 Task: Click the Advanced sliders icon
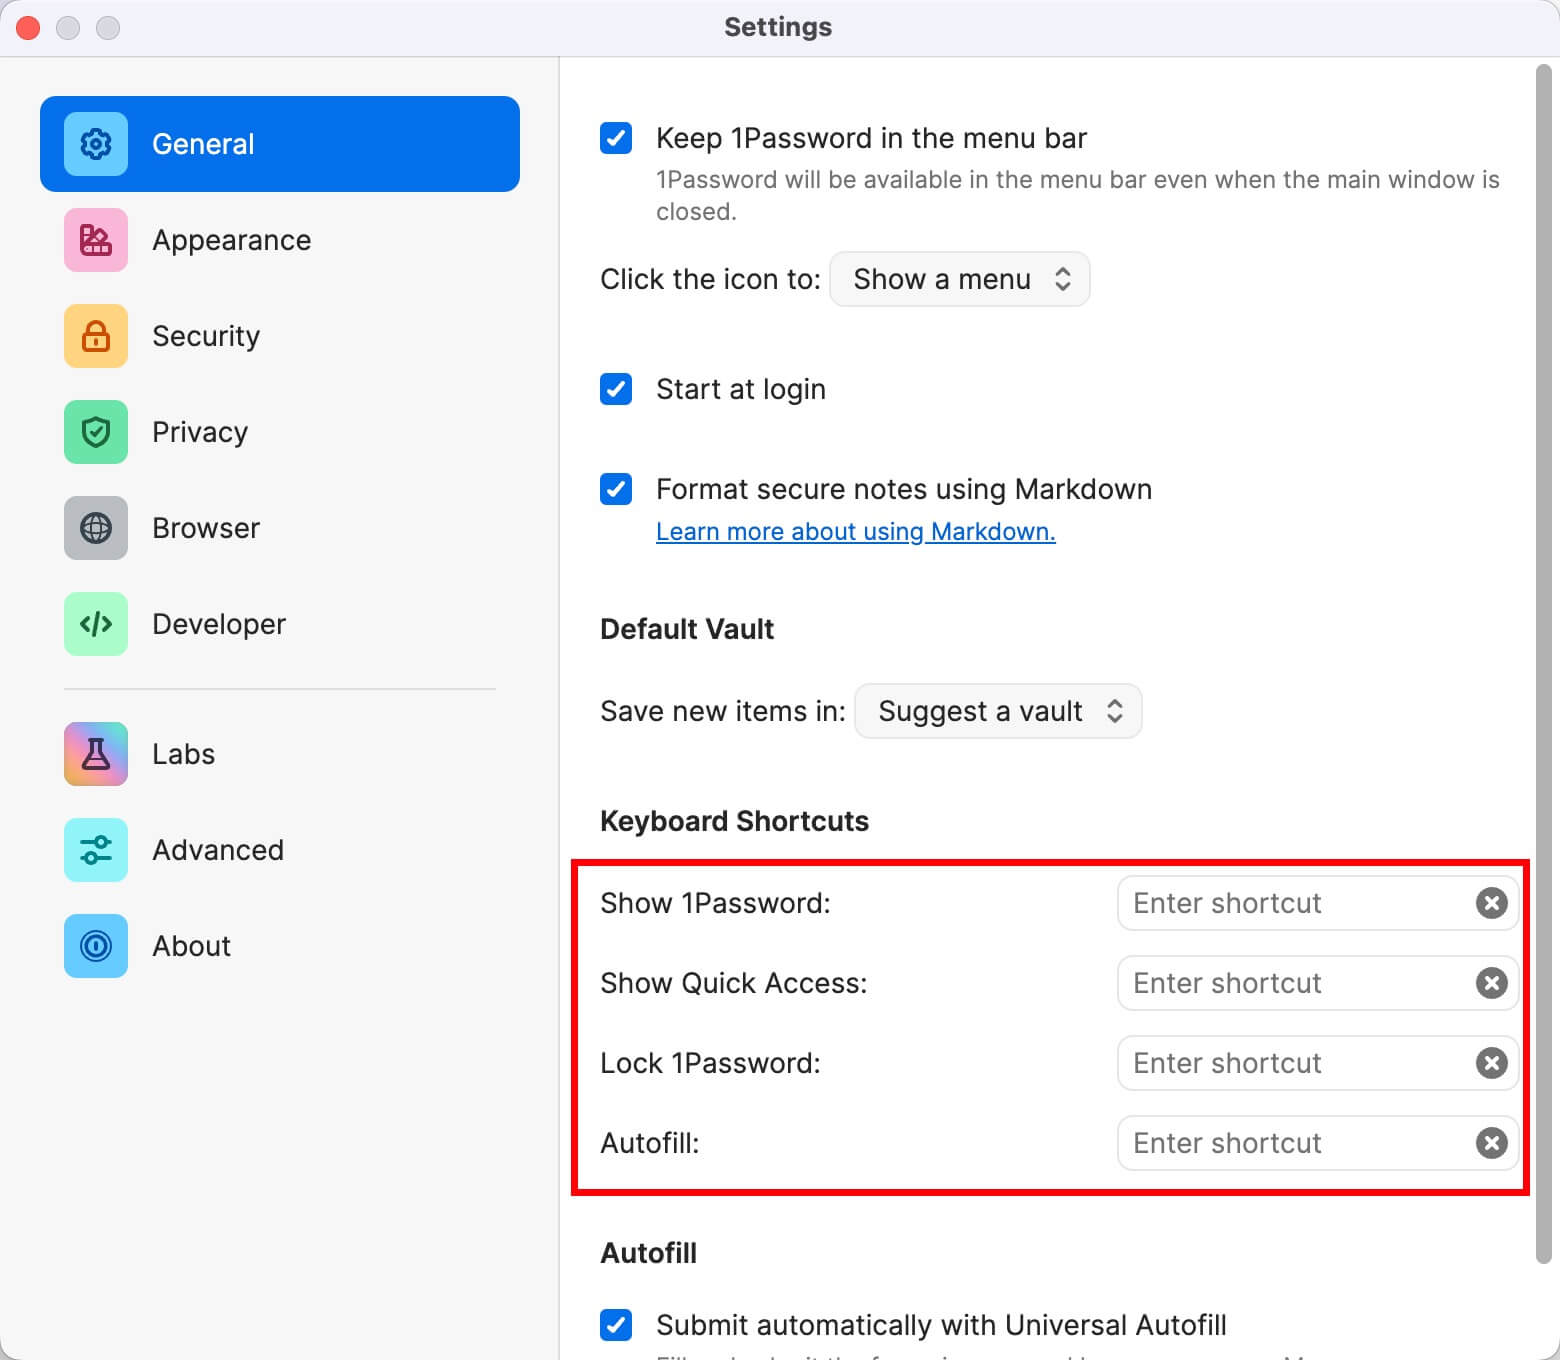(96, 850)
